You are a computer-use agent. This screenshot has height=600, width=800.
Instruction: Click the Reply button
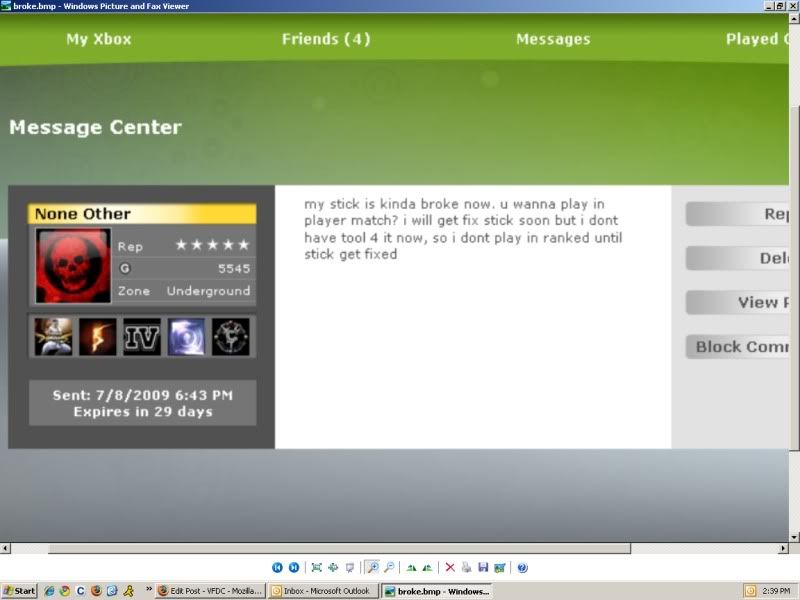tap(737, 214)
